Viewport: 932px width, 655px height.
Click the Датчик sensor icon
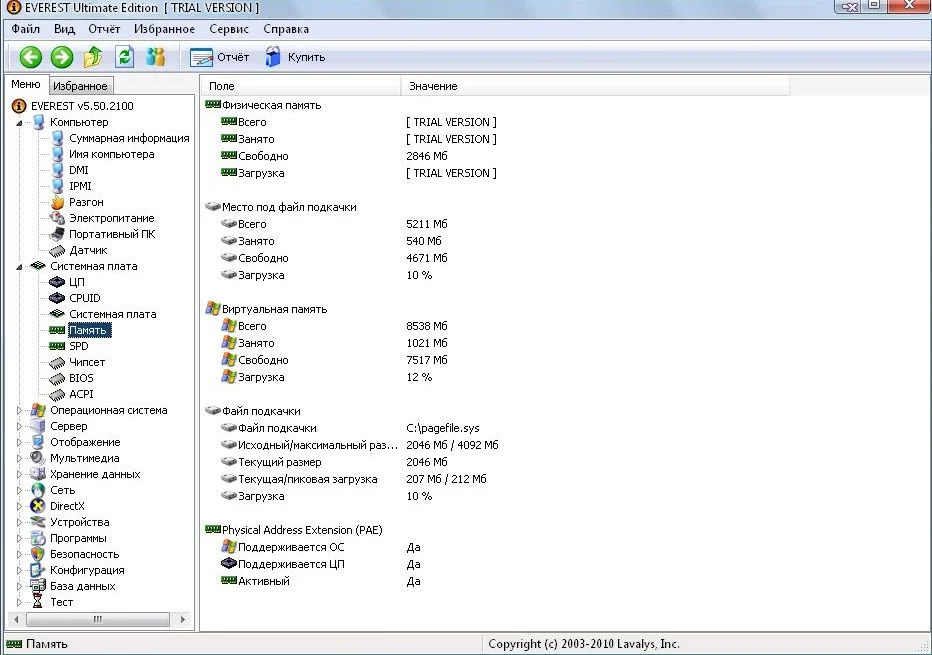click(x=57, y=251)
